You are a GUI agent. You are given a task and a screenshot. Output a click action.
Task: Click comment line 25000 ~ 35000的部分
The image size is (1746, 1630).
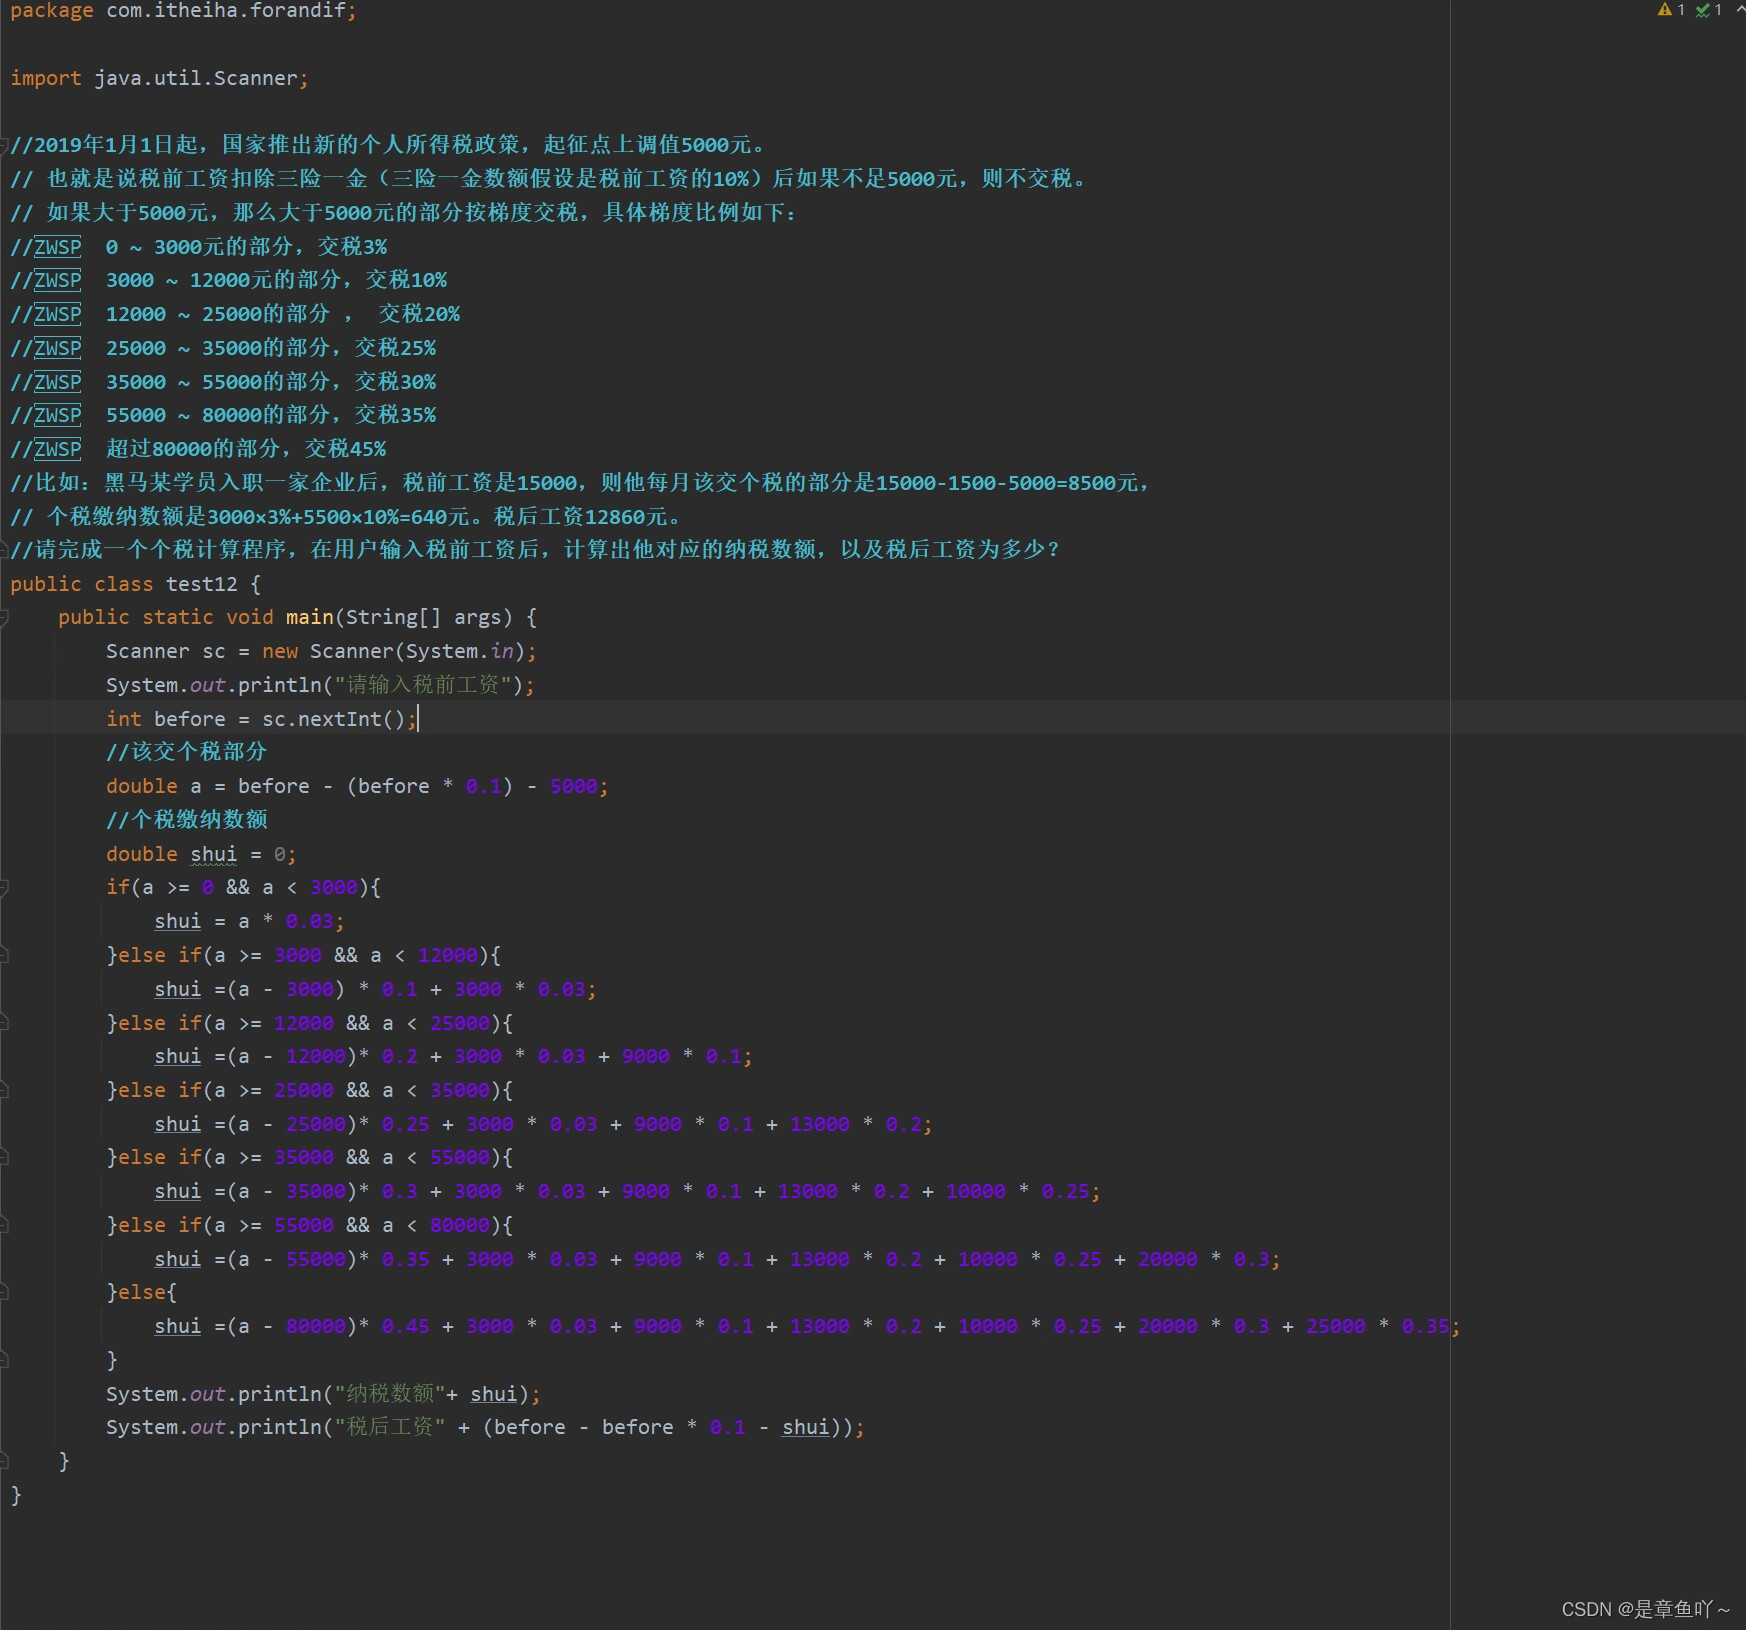[223, 348]
